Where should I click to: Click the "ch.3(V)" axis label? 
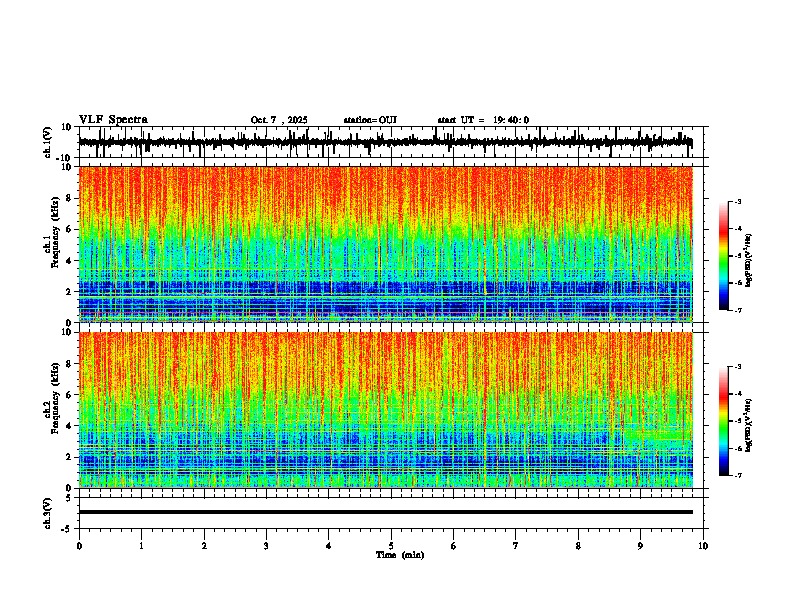pos(48,513)
